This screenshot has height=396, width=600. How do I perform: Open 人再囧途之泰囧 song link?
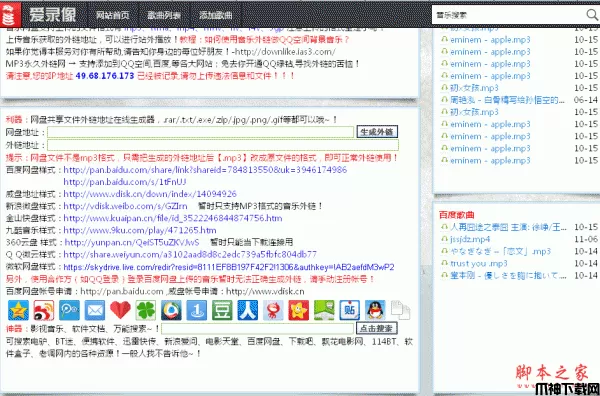pos(509,227)
